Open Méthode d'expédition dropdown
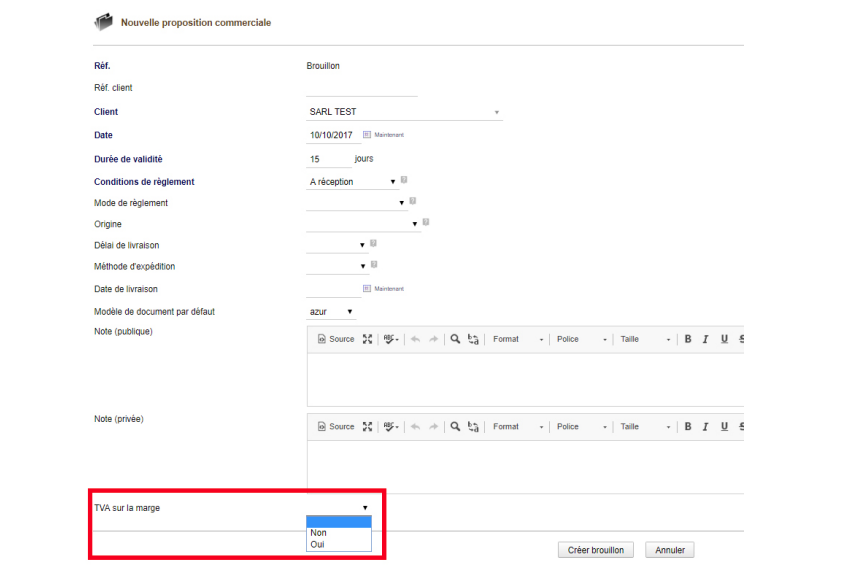Image resolution: width=848 pixels, height=586 pixels. (x=337, y=267)
